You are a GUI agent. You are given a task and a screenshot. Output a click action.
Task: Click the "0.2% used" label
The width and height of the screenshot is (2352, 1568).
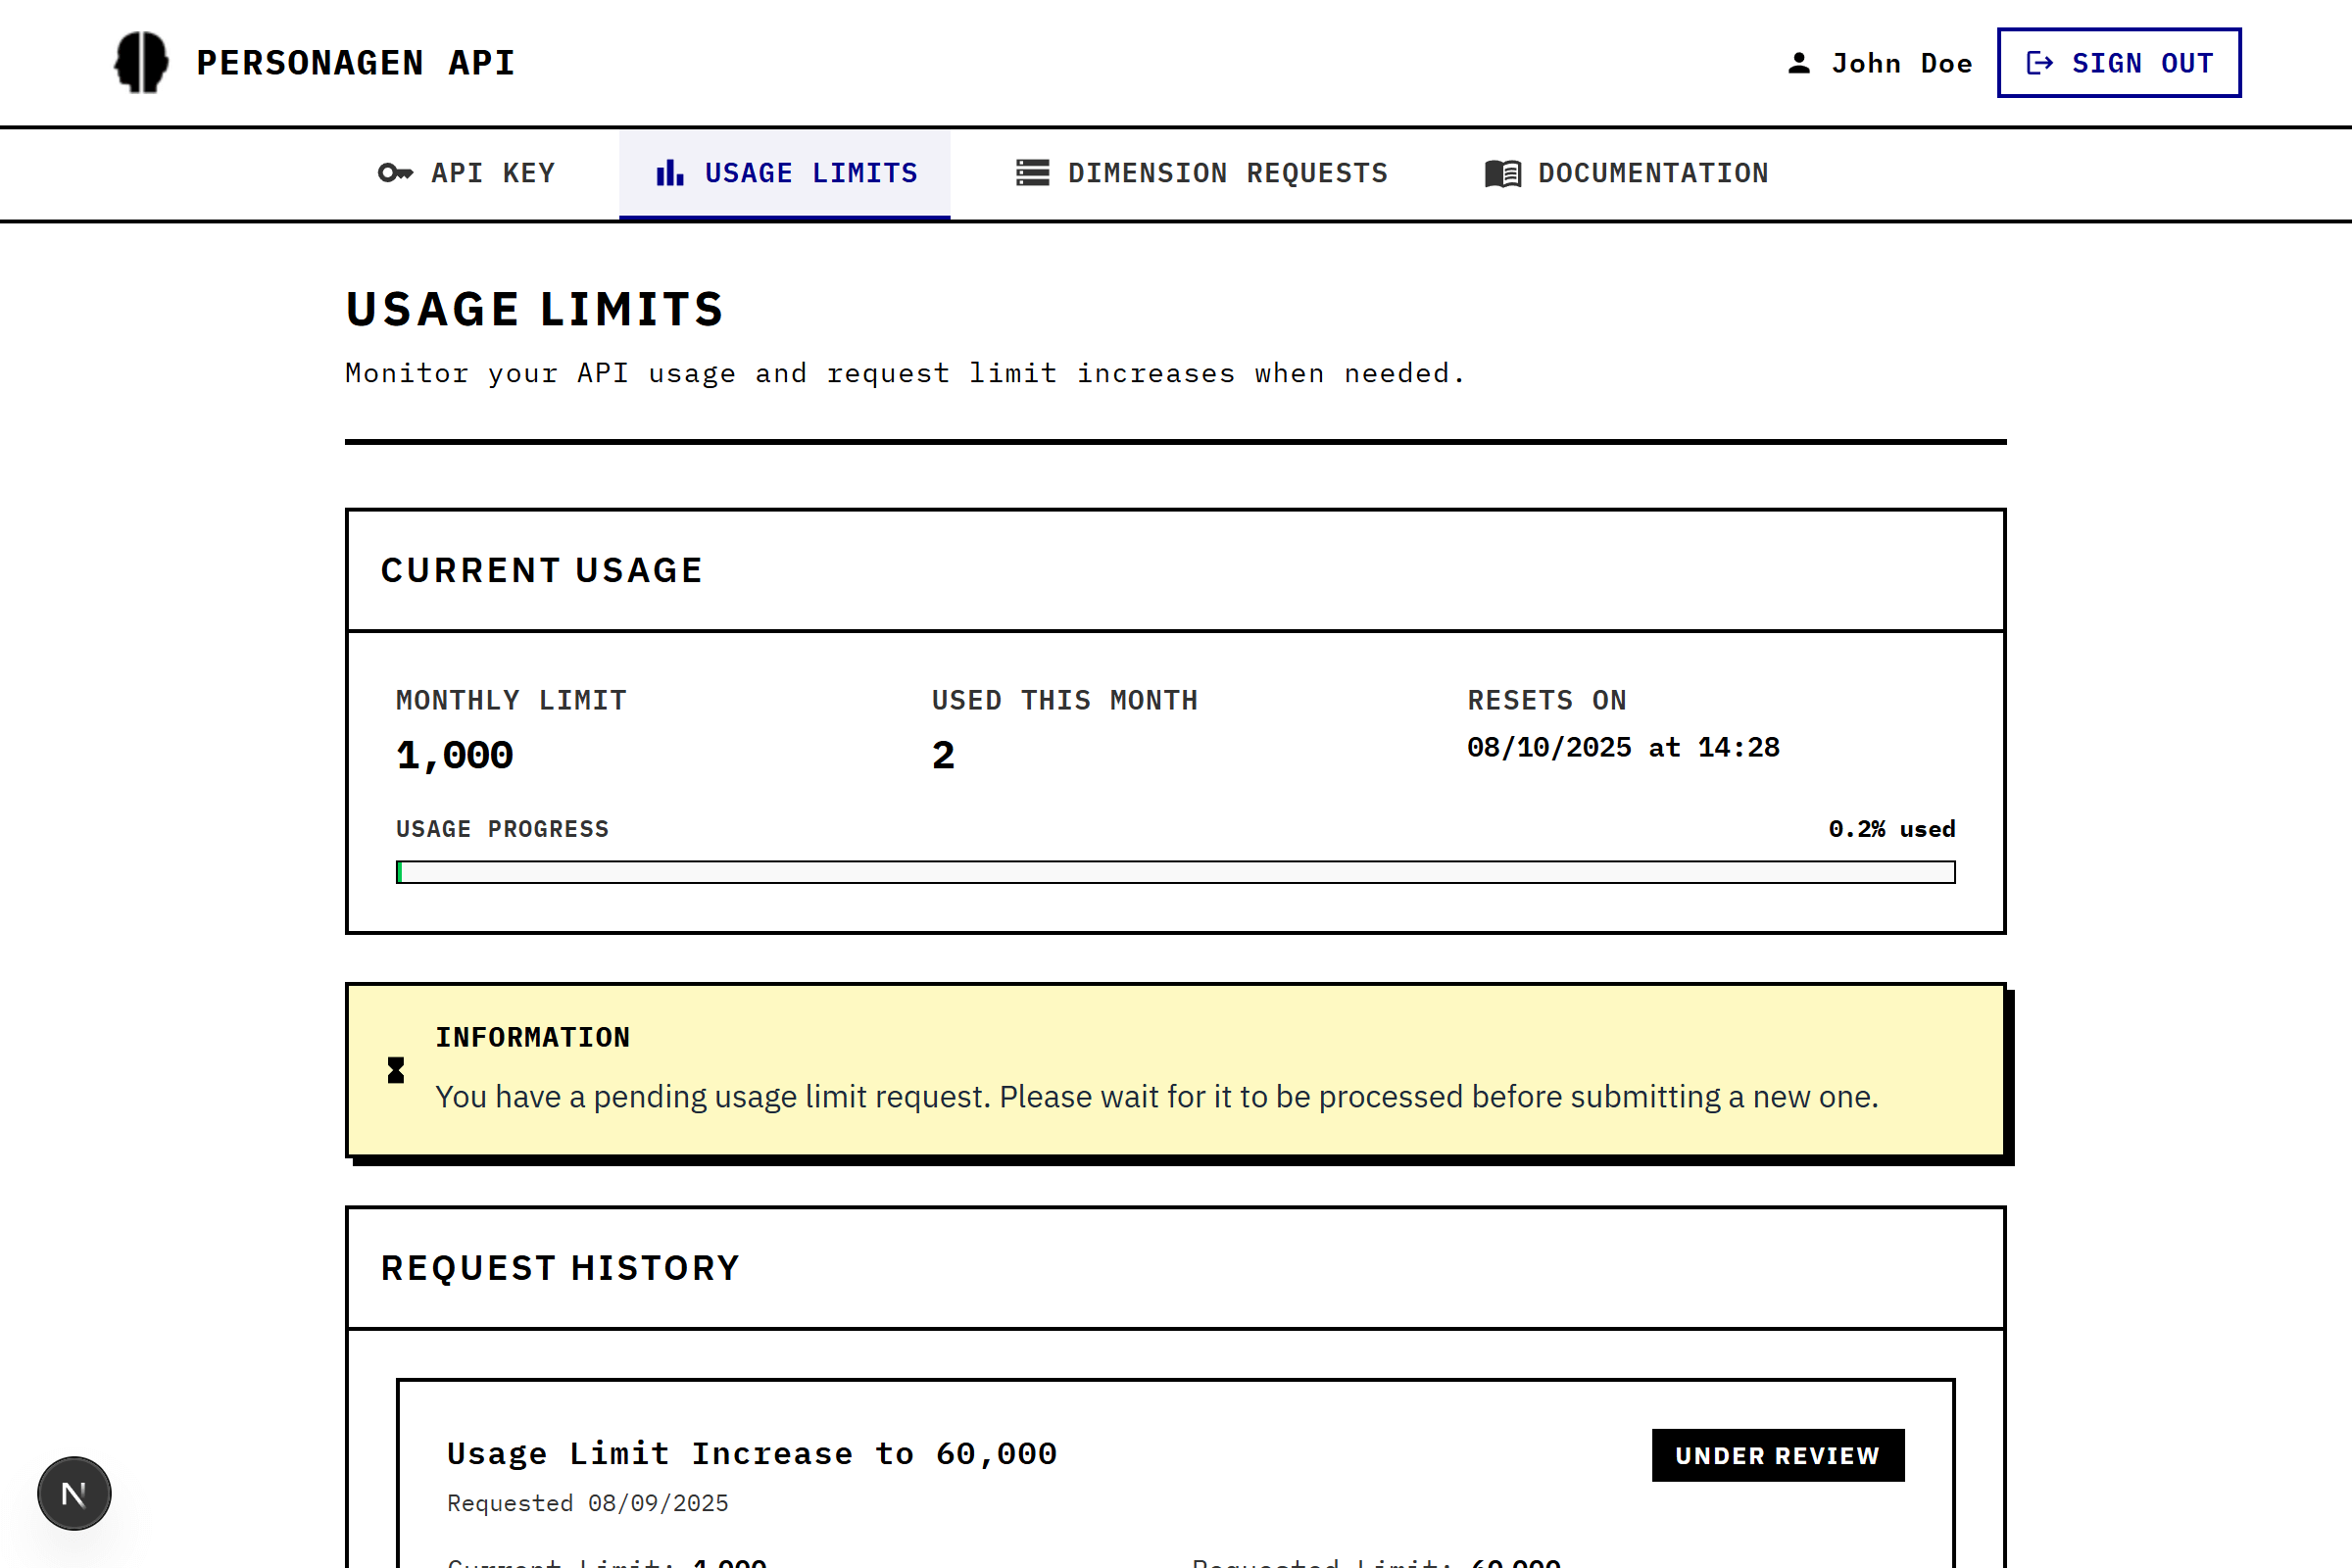click(1892, 829)
